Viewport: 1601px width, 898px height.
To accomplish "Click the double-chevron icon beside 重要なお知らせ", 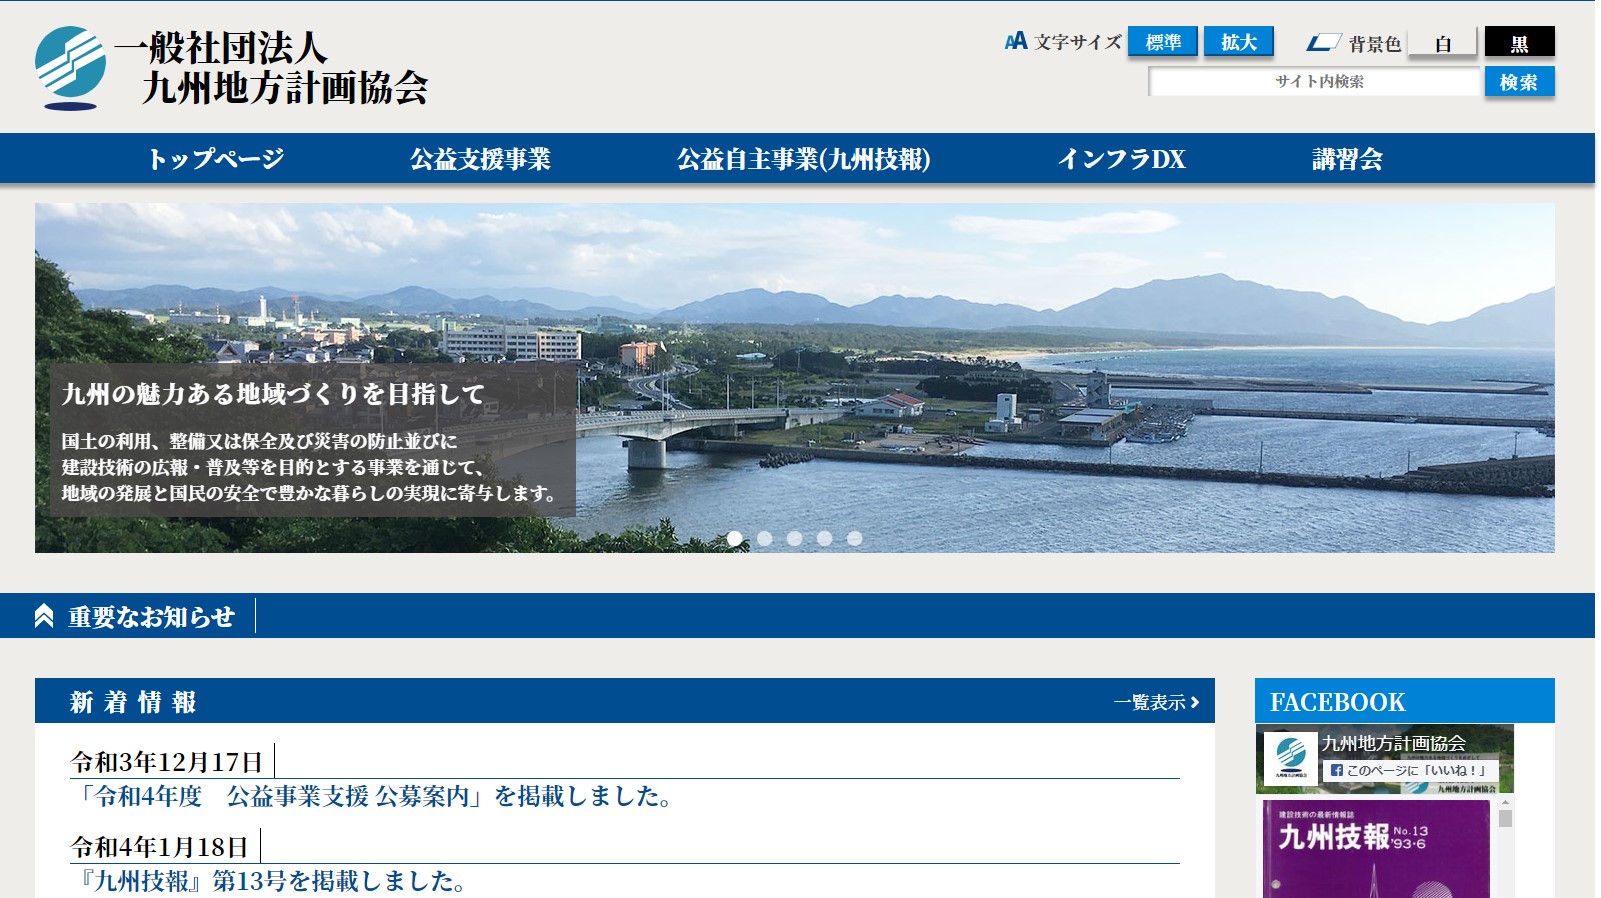I will pyautogui.click(x=44, y=616).
